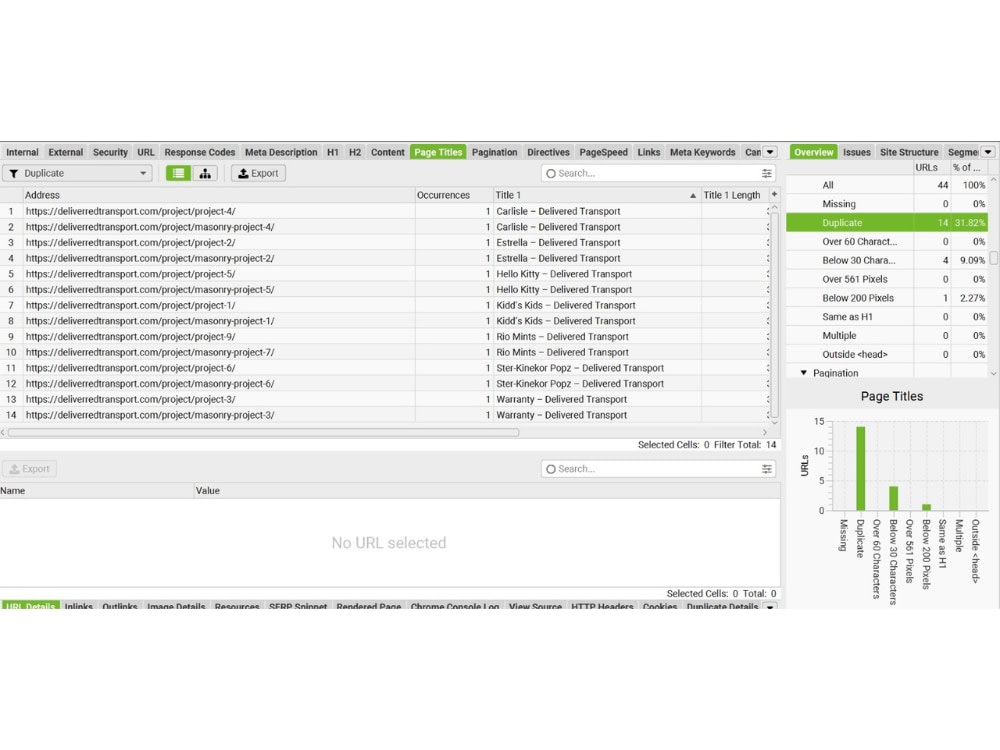Select the Warranty title in row 14

click(x=561, y=415)
